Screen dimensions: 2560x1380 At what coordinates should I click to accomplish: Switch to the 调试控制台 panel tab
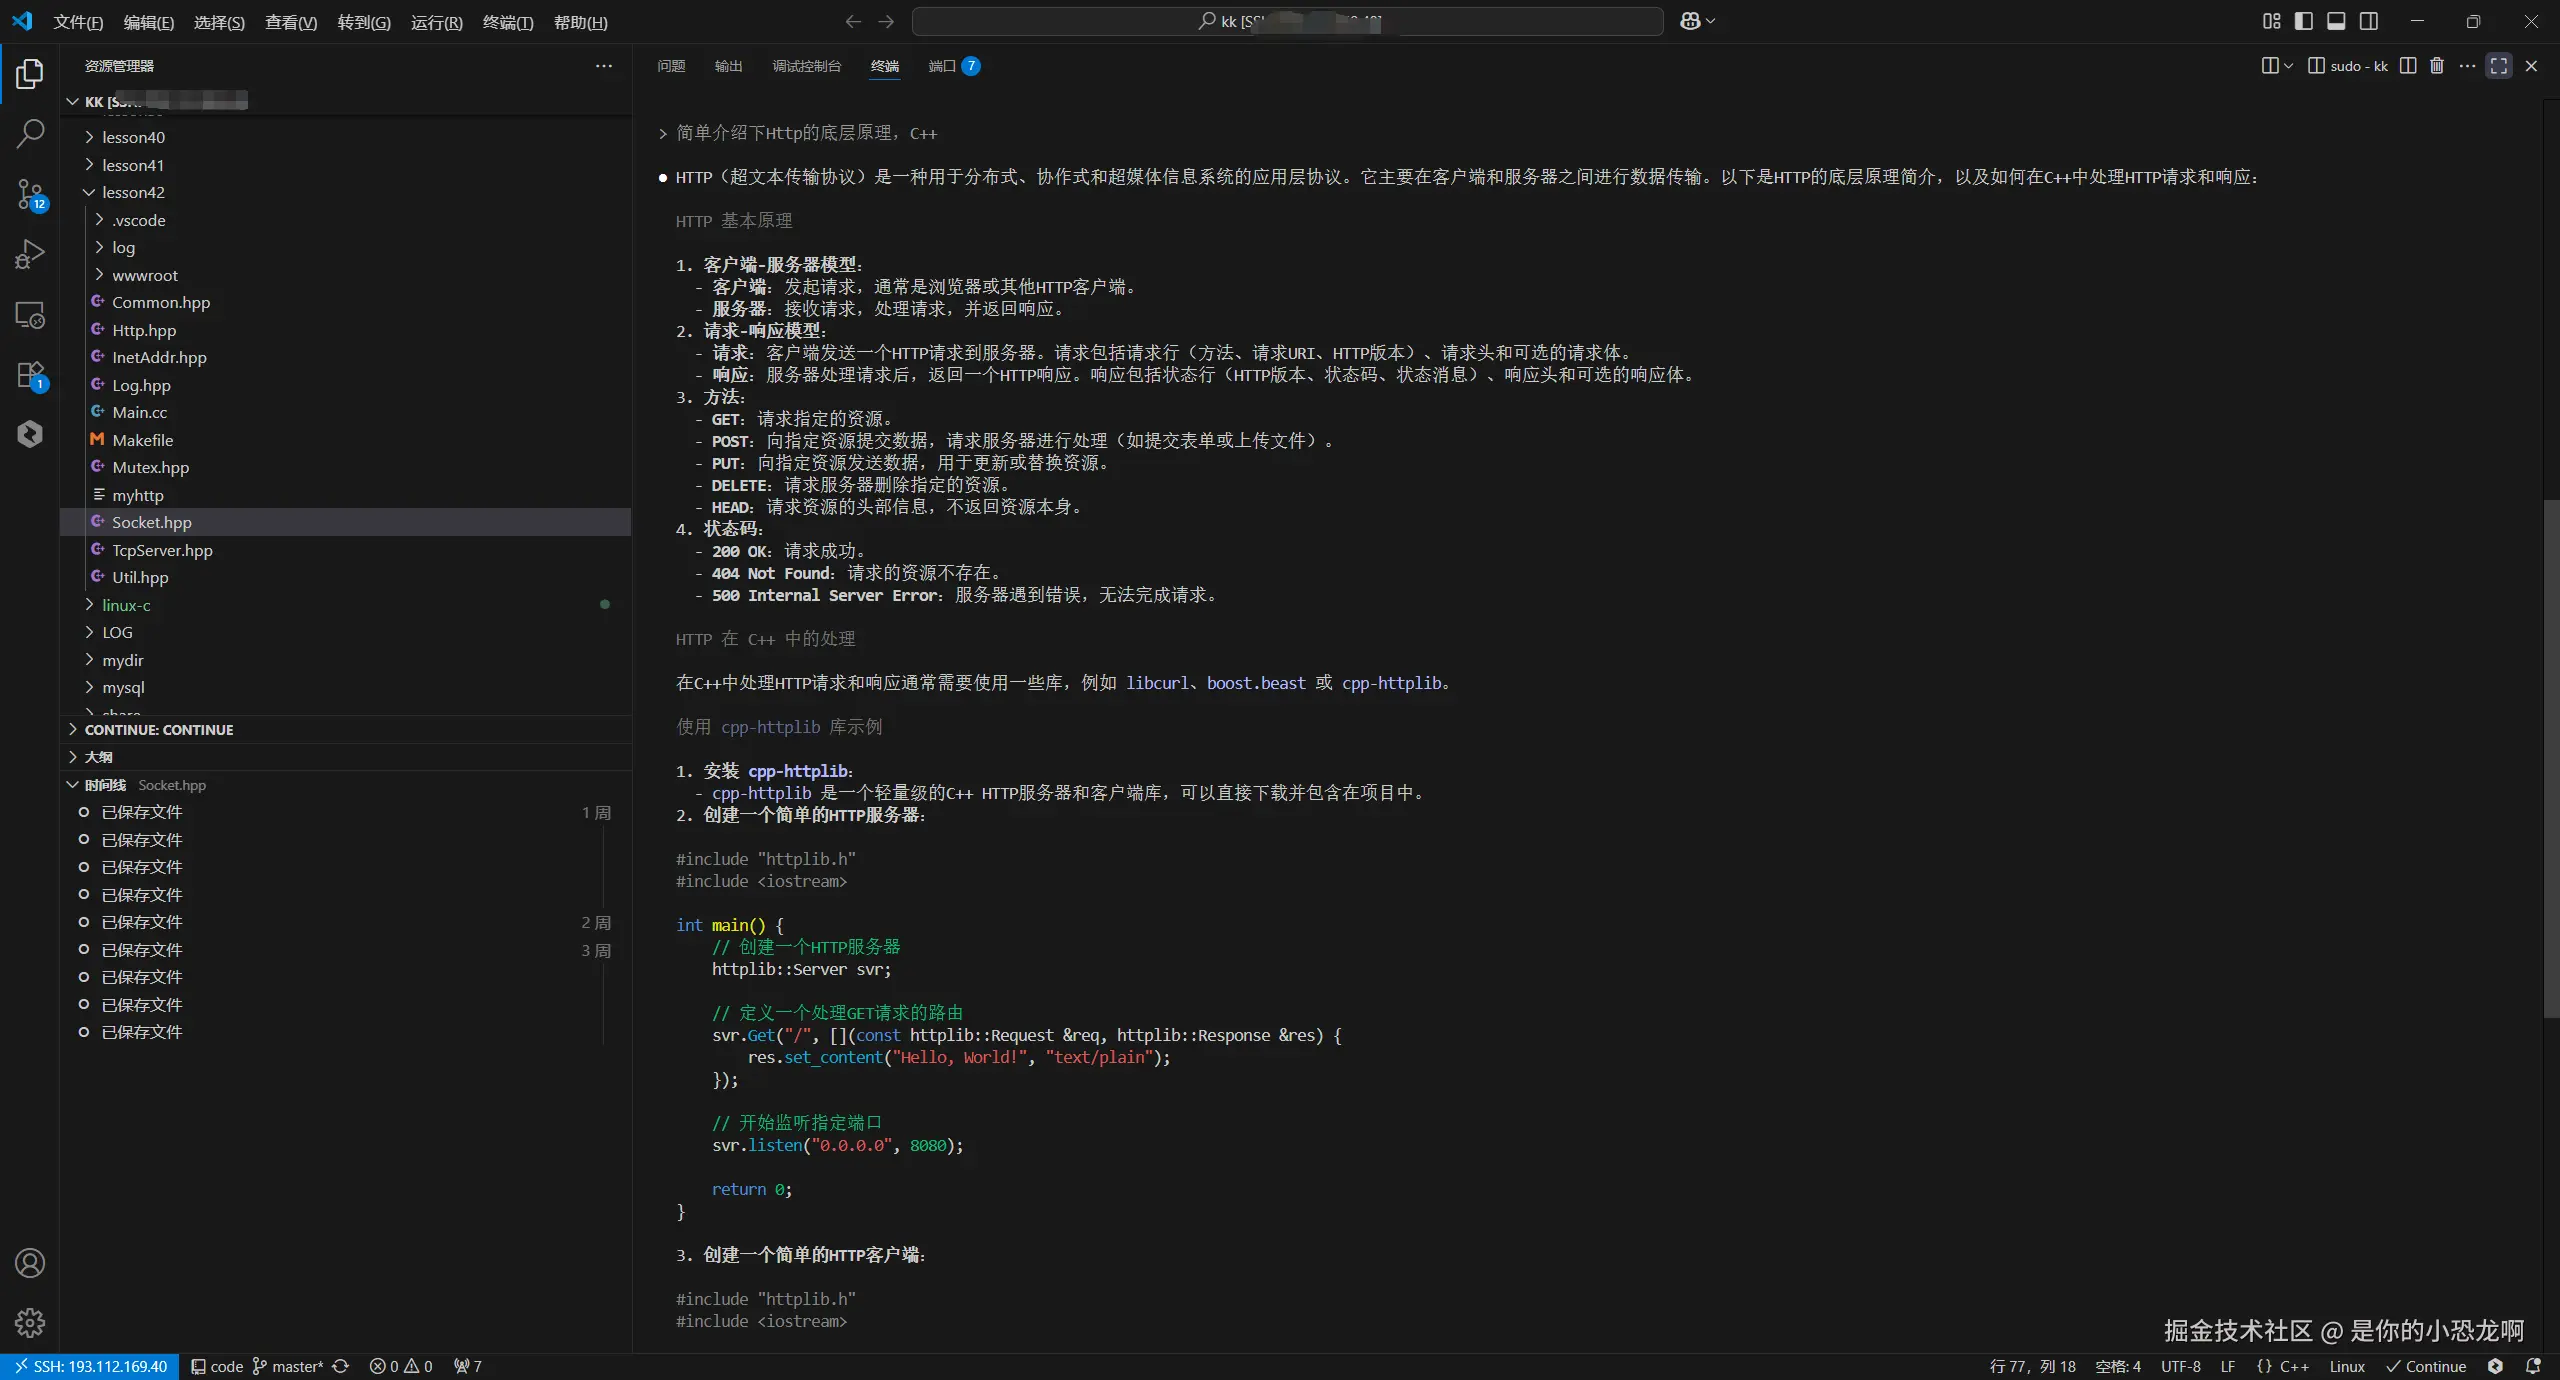coord(806,66)
